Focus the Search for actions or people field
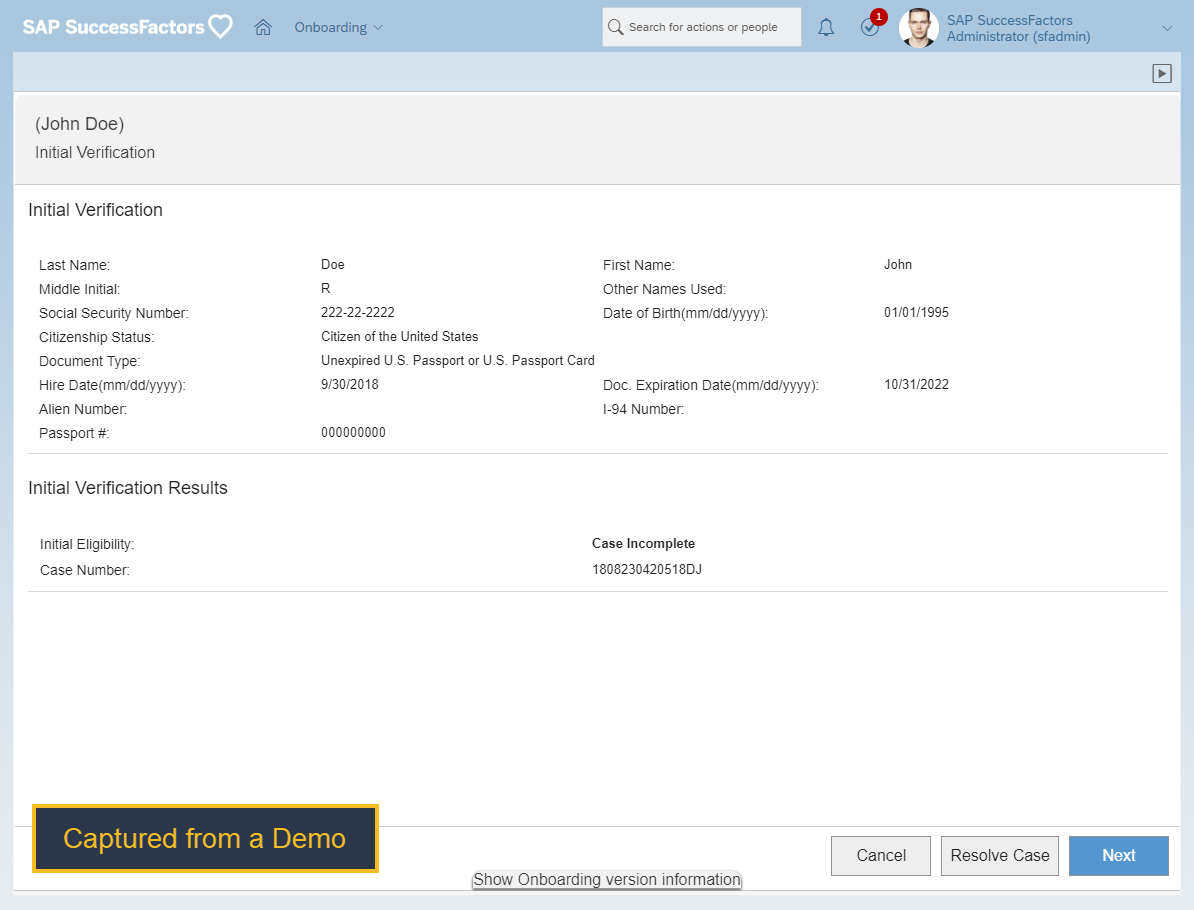This screenshot has height=910, width=1194. point(701,27)
